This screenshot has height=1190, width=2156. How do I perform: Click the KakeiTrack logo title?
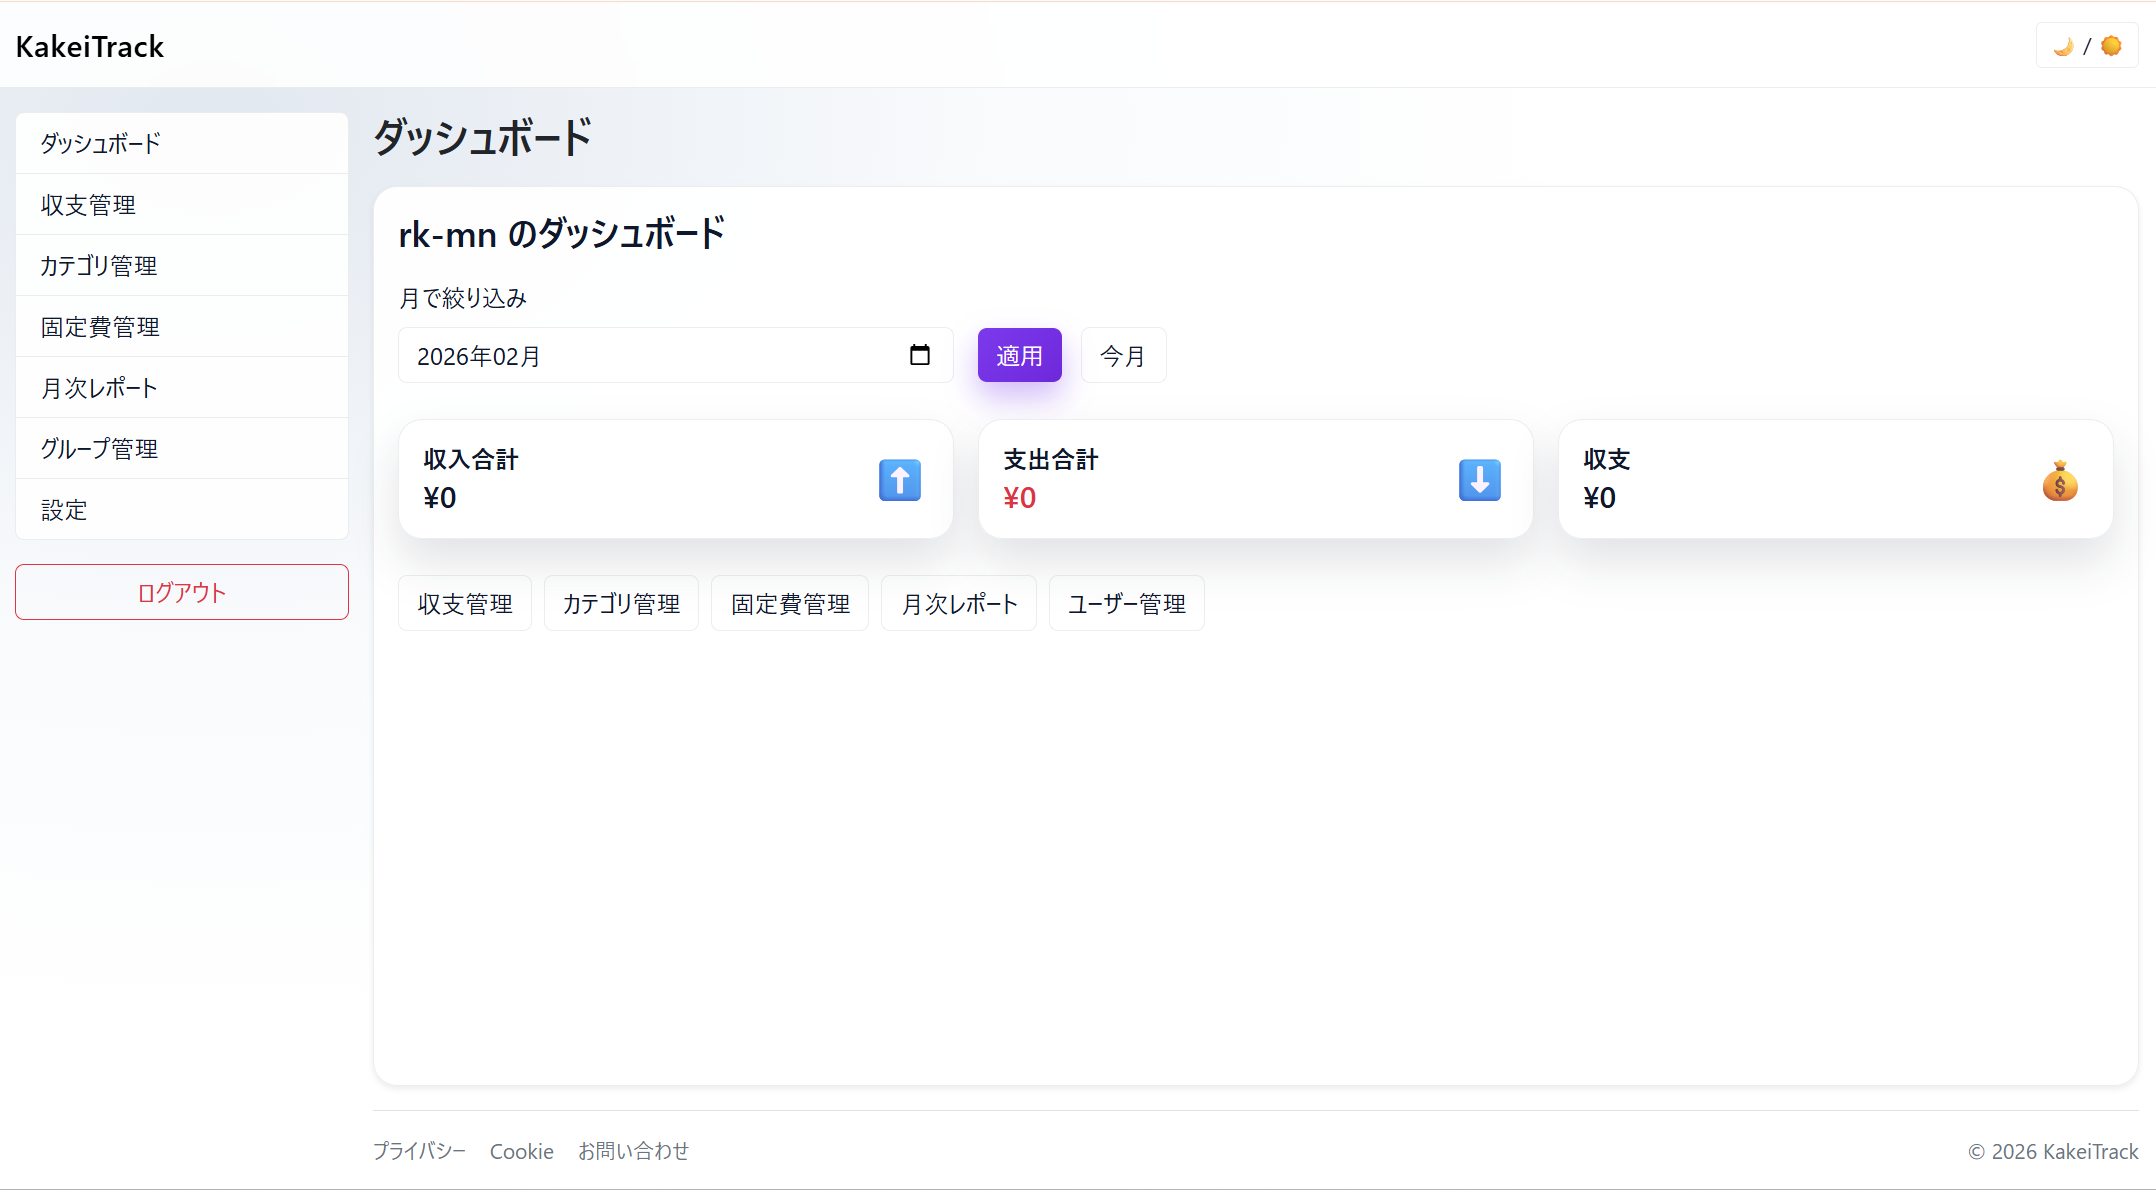pyautogui.click(x=90, y=46)
